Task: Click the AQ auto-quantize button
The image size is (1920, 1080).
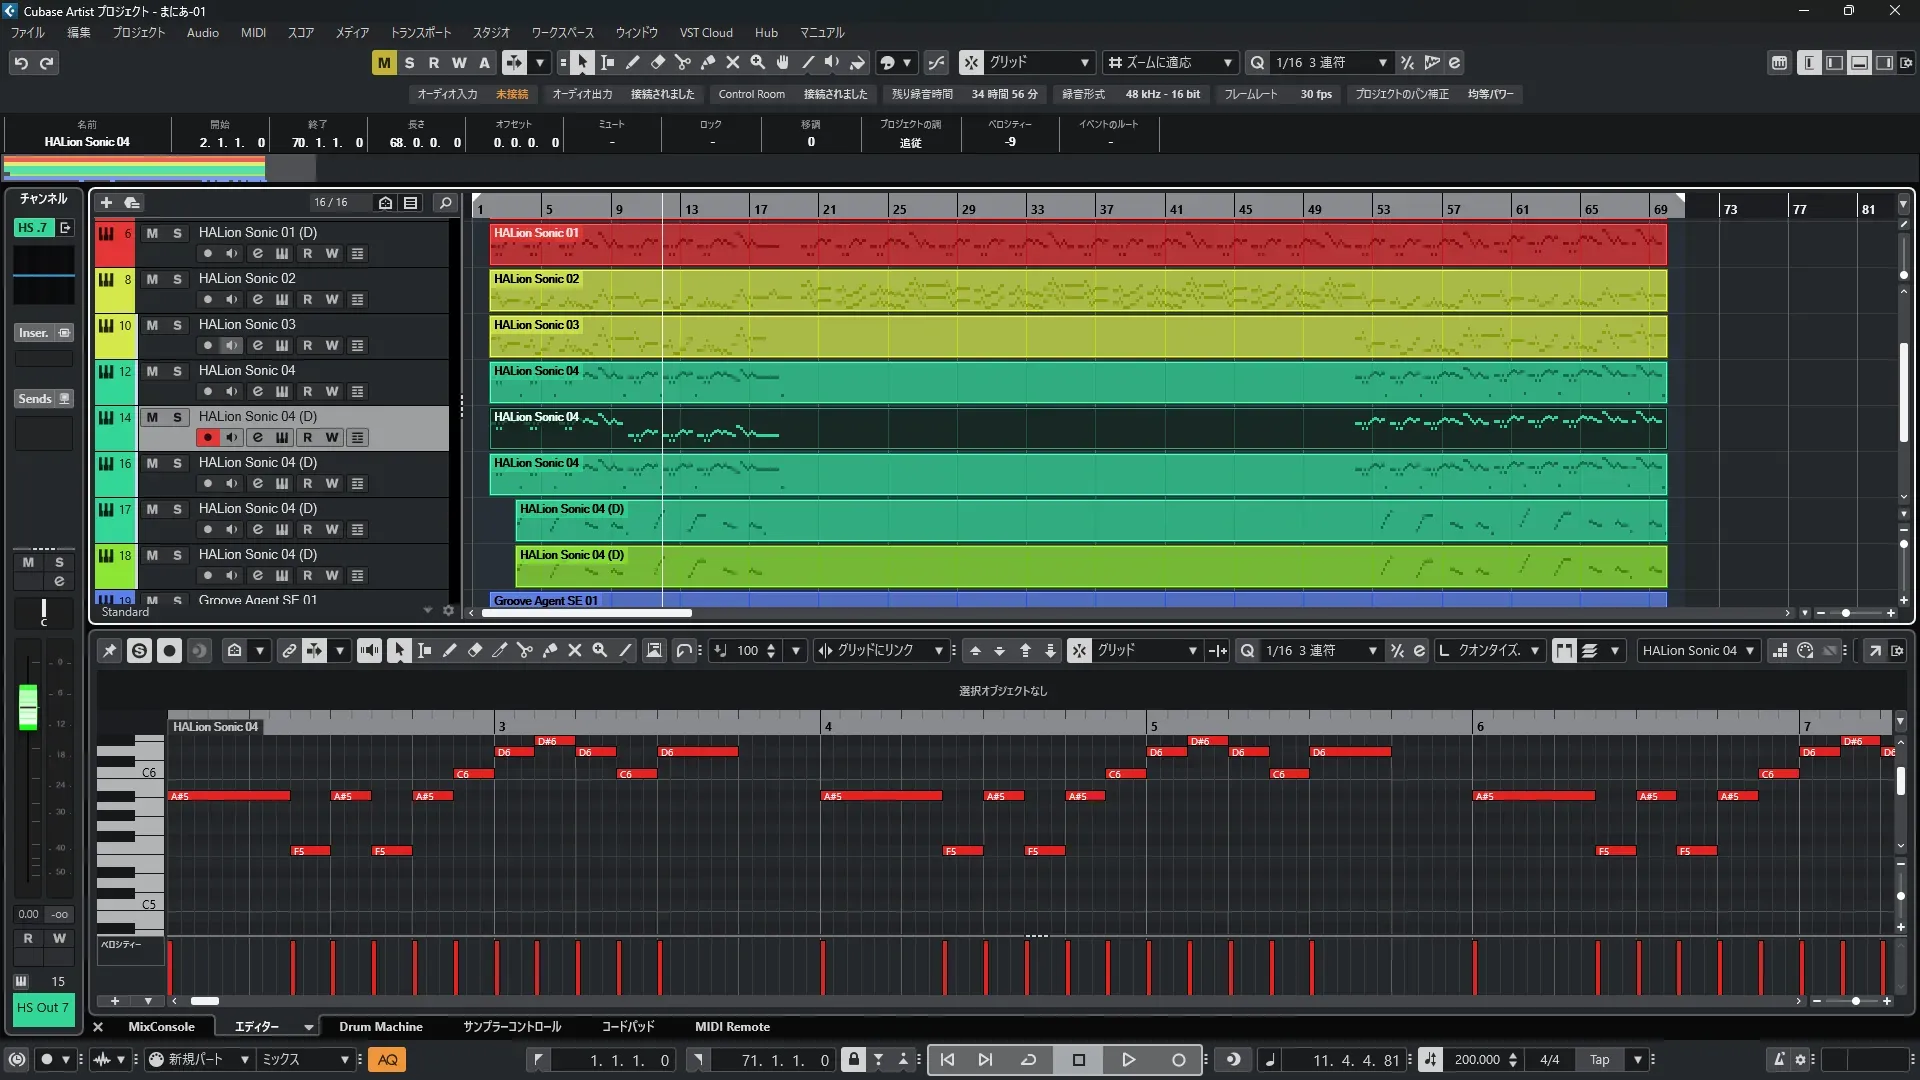Action: 387,1060
